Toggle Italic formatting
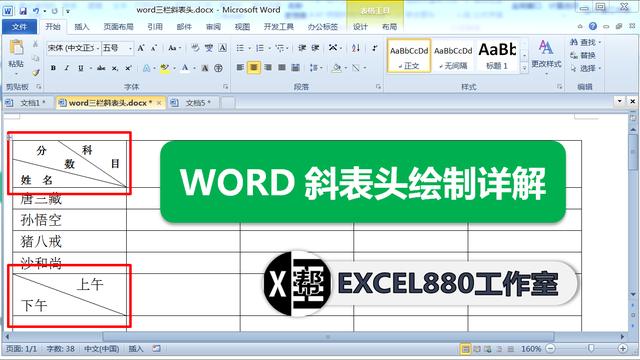 pyautogui.click(x=67, y=68)
